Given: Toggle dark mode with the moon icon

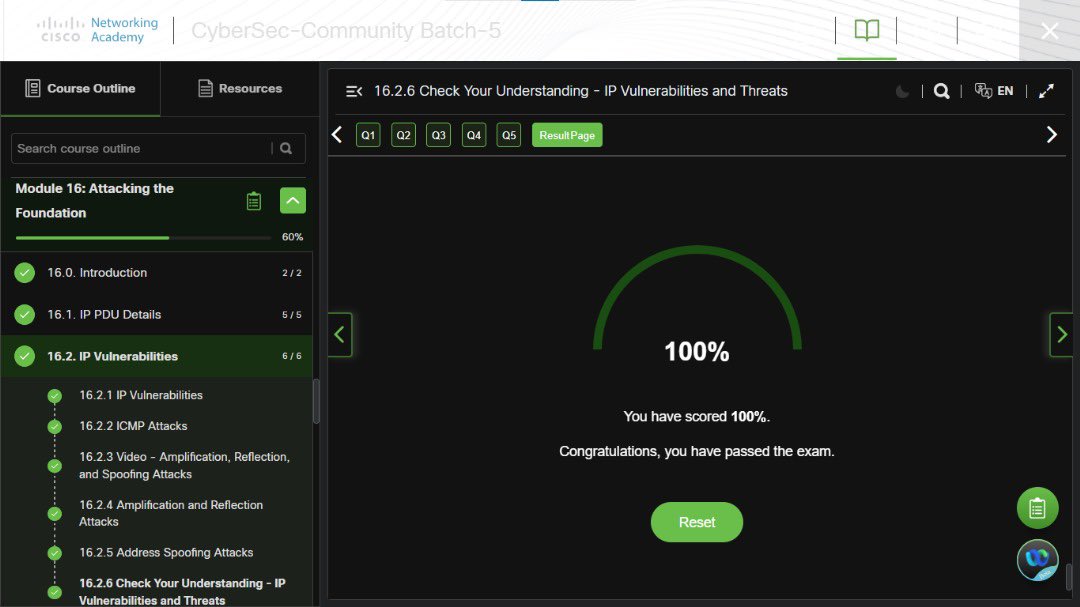Looking at the screenshot, I should pyautogui.click(x=901, y=91).
